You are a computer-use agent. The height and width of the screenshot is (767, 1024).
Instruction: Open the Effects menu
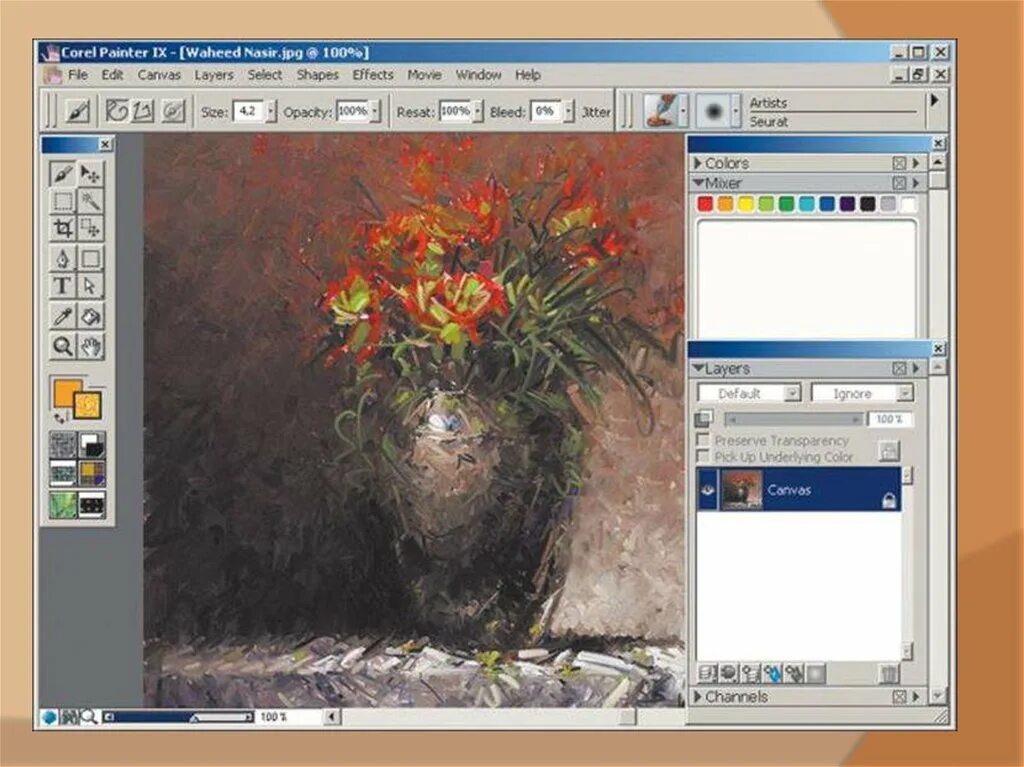[373, 74]
